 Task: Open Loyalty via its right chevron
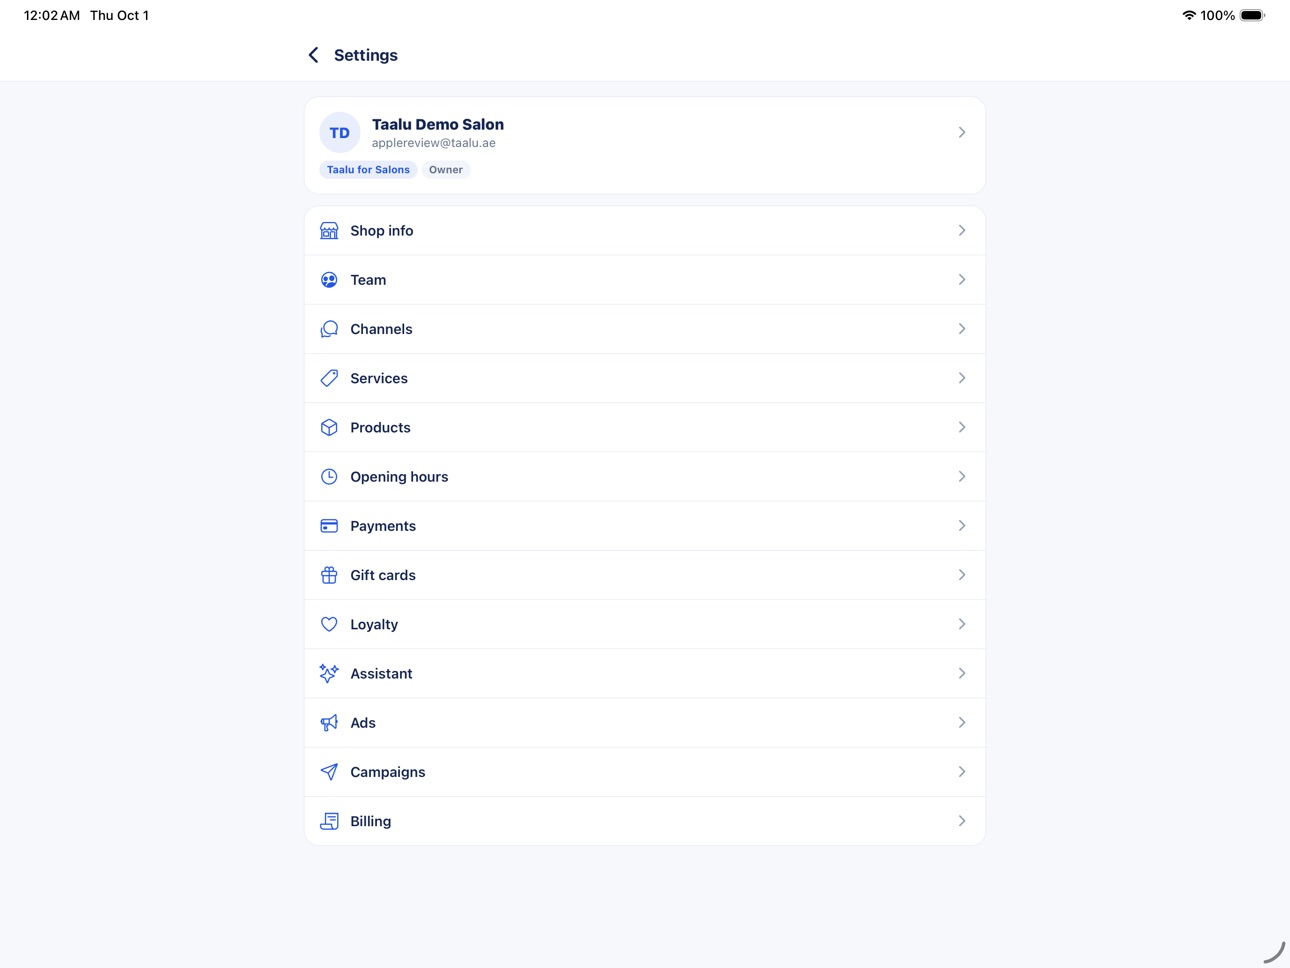[x=962, y=624]
